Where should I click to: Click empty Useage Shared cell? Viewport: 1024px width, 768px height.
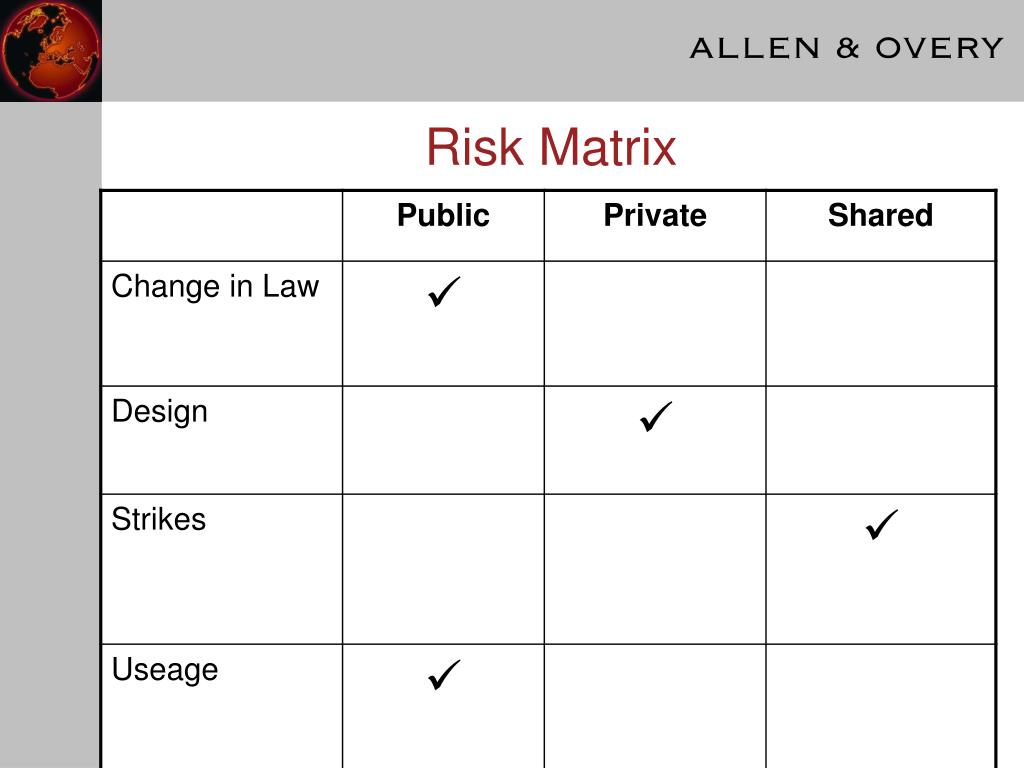pos(881,707)
